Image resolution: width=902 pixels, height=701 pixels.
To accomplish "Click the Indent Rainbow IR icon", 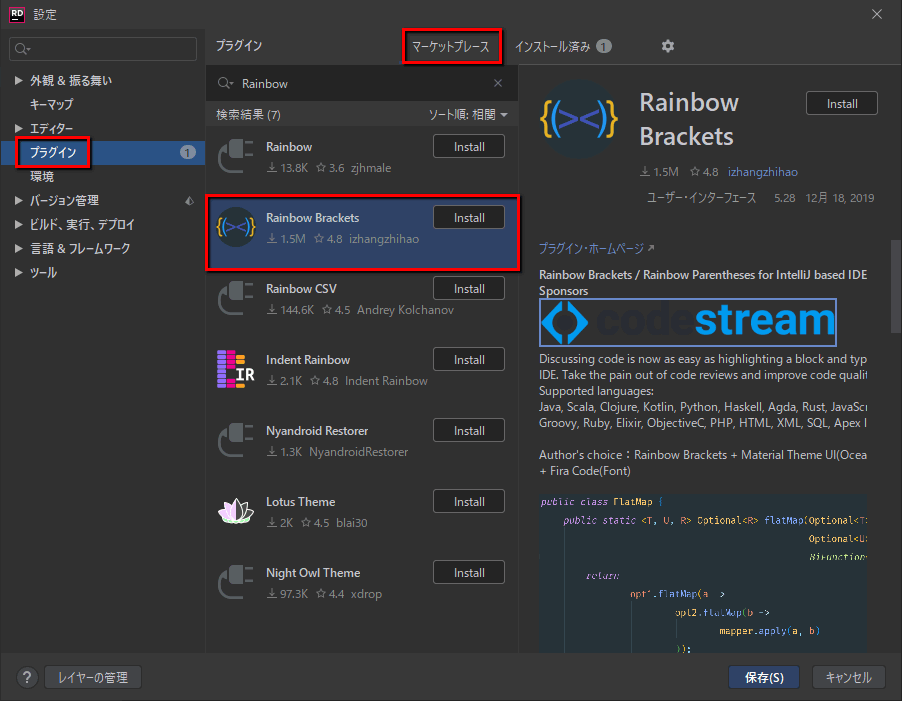I will (236, 369).
